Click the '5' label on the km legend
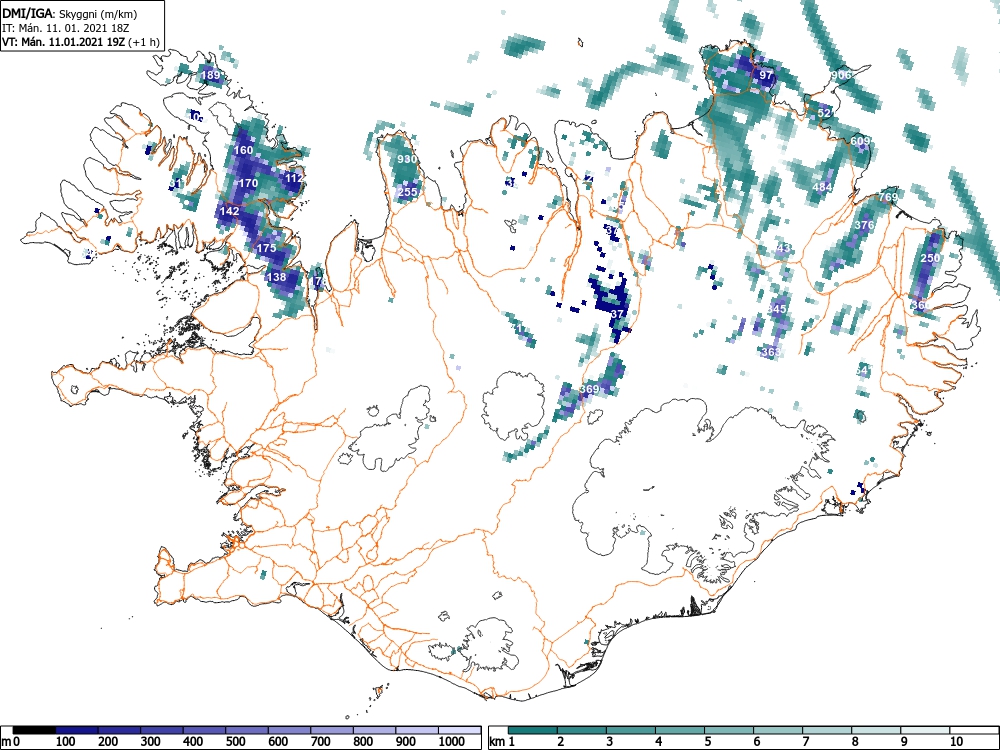This screenshot has width=1000, height=750. pyautogui.click(x=708, y=742)
